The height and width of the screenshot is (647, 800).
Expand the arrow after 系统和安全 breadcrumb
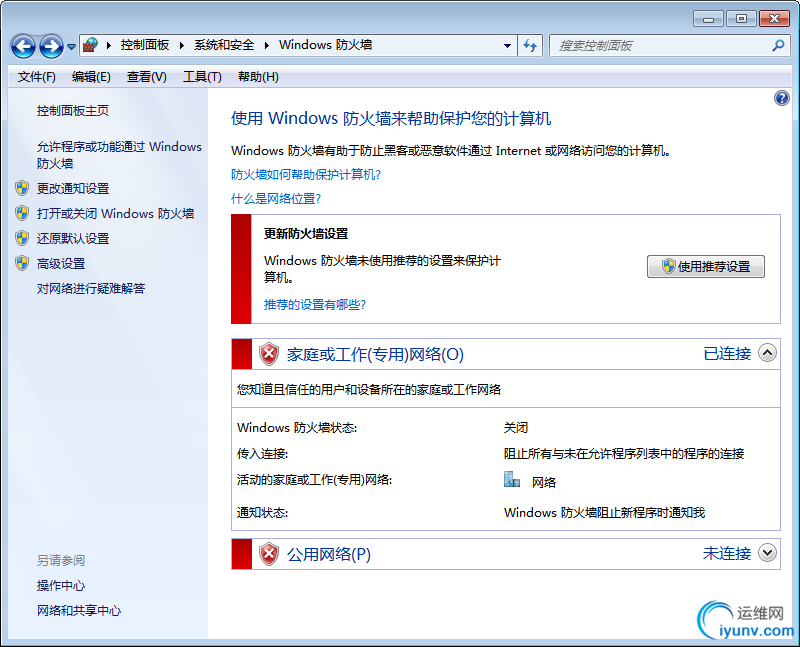pyautogui.click(x=266, y=45)
